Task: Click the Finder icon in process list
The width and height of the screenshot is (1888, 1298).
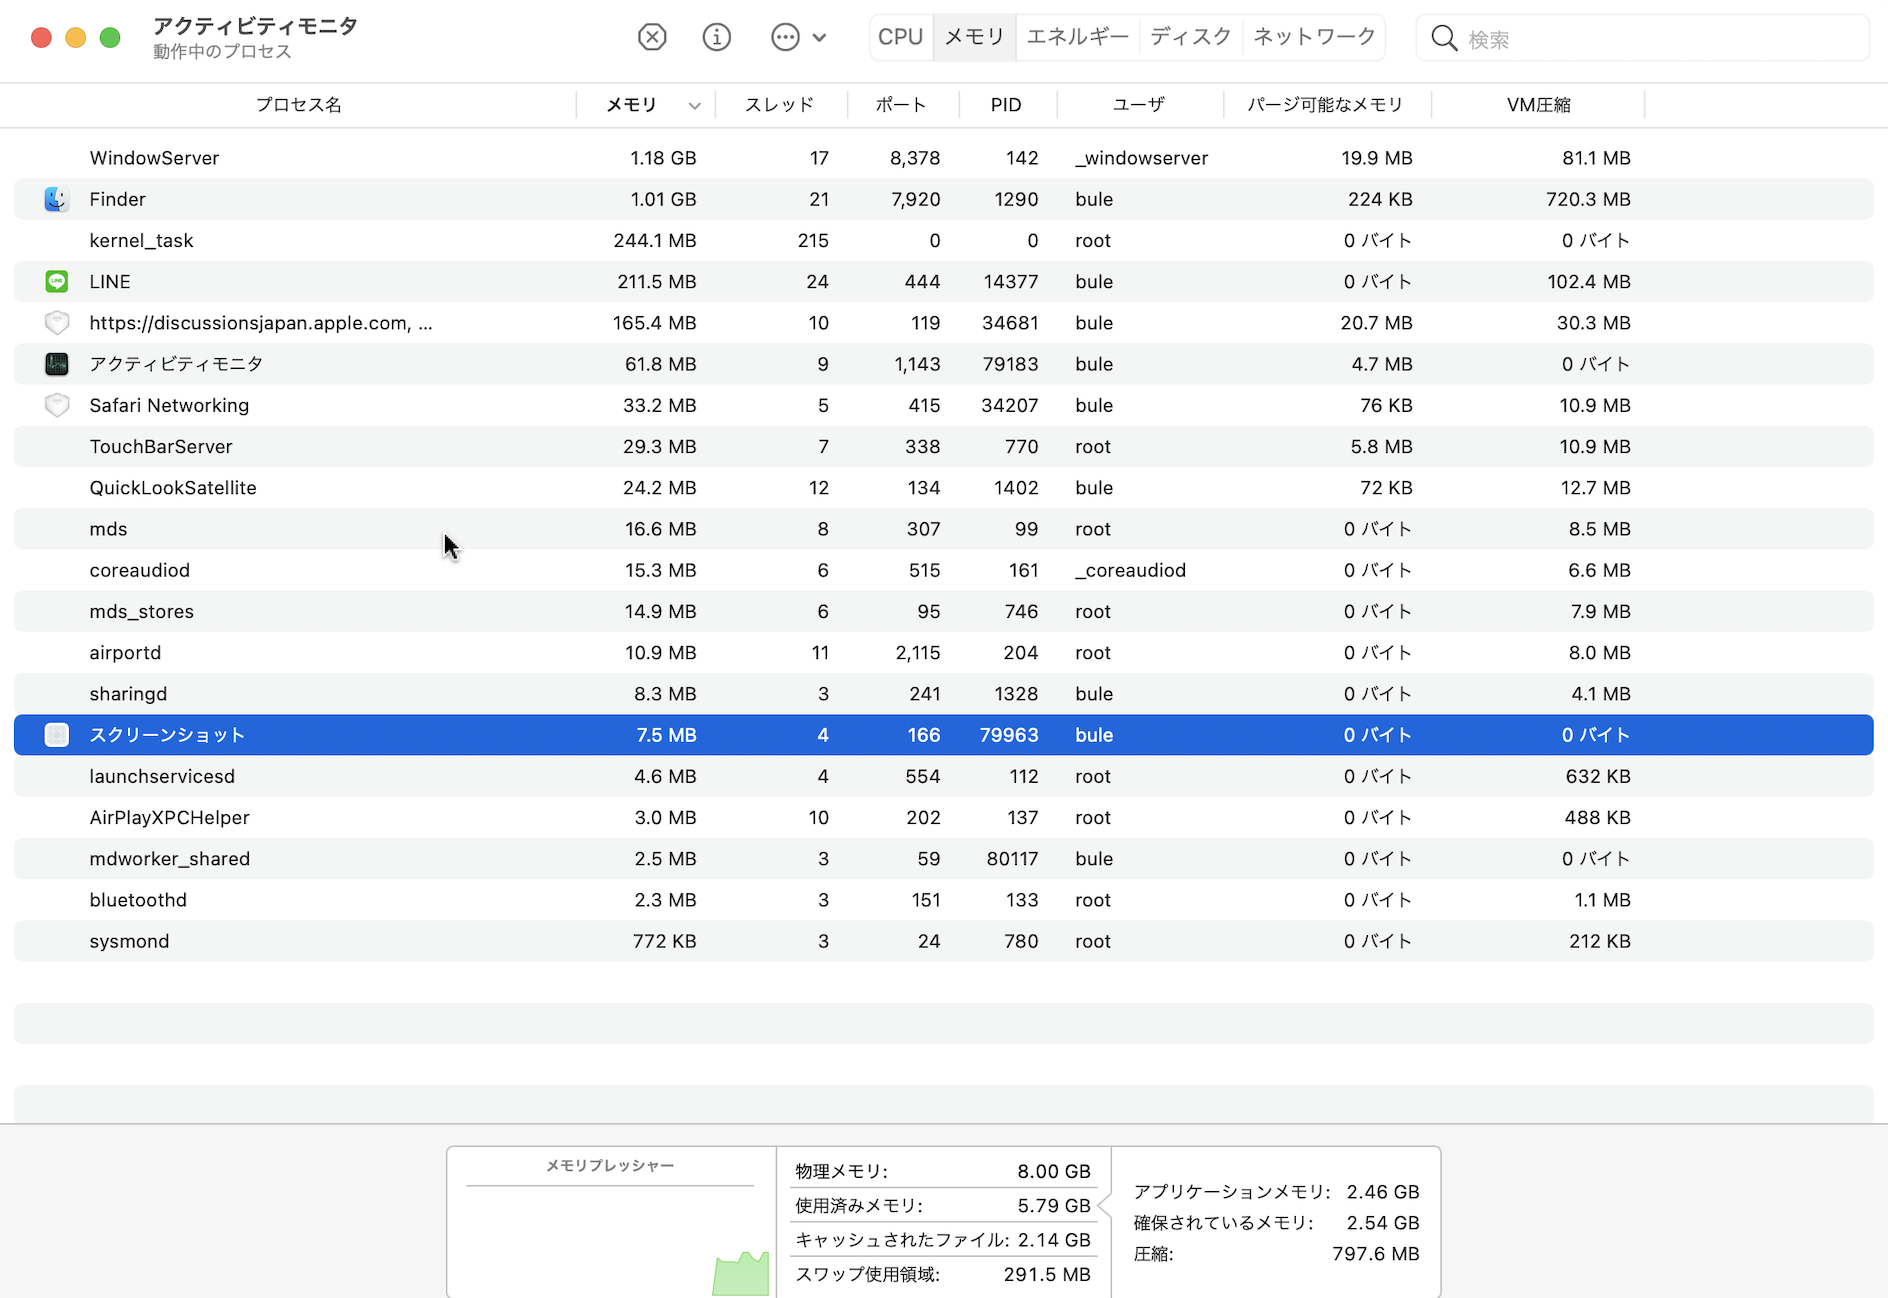Action: pyautogui.click(x=57, y=199)
